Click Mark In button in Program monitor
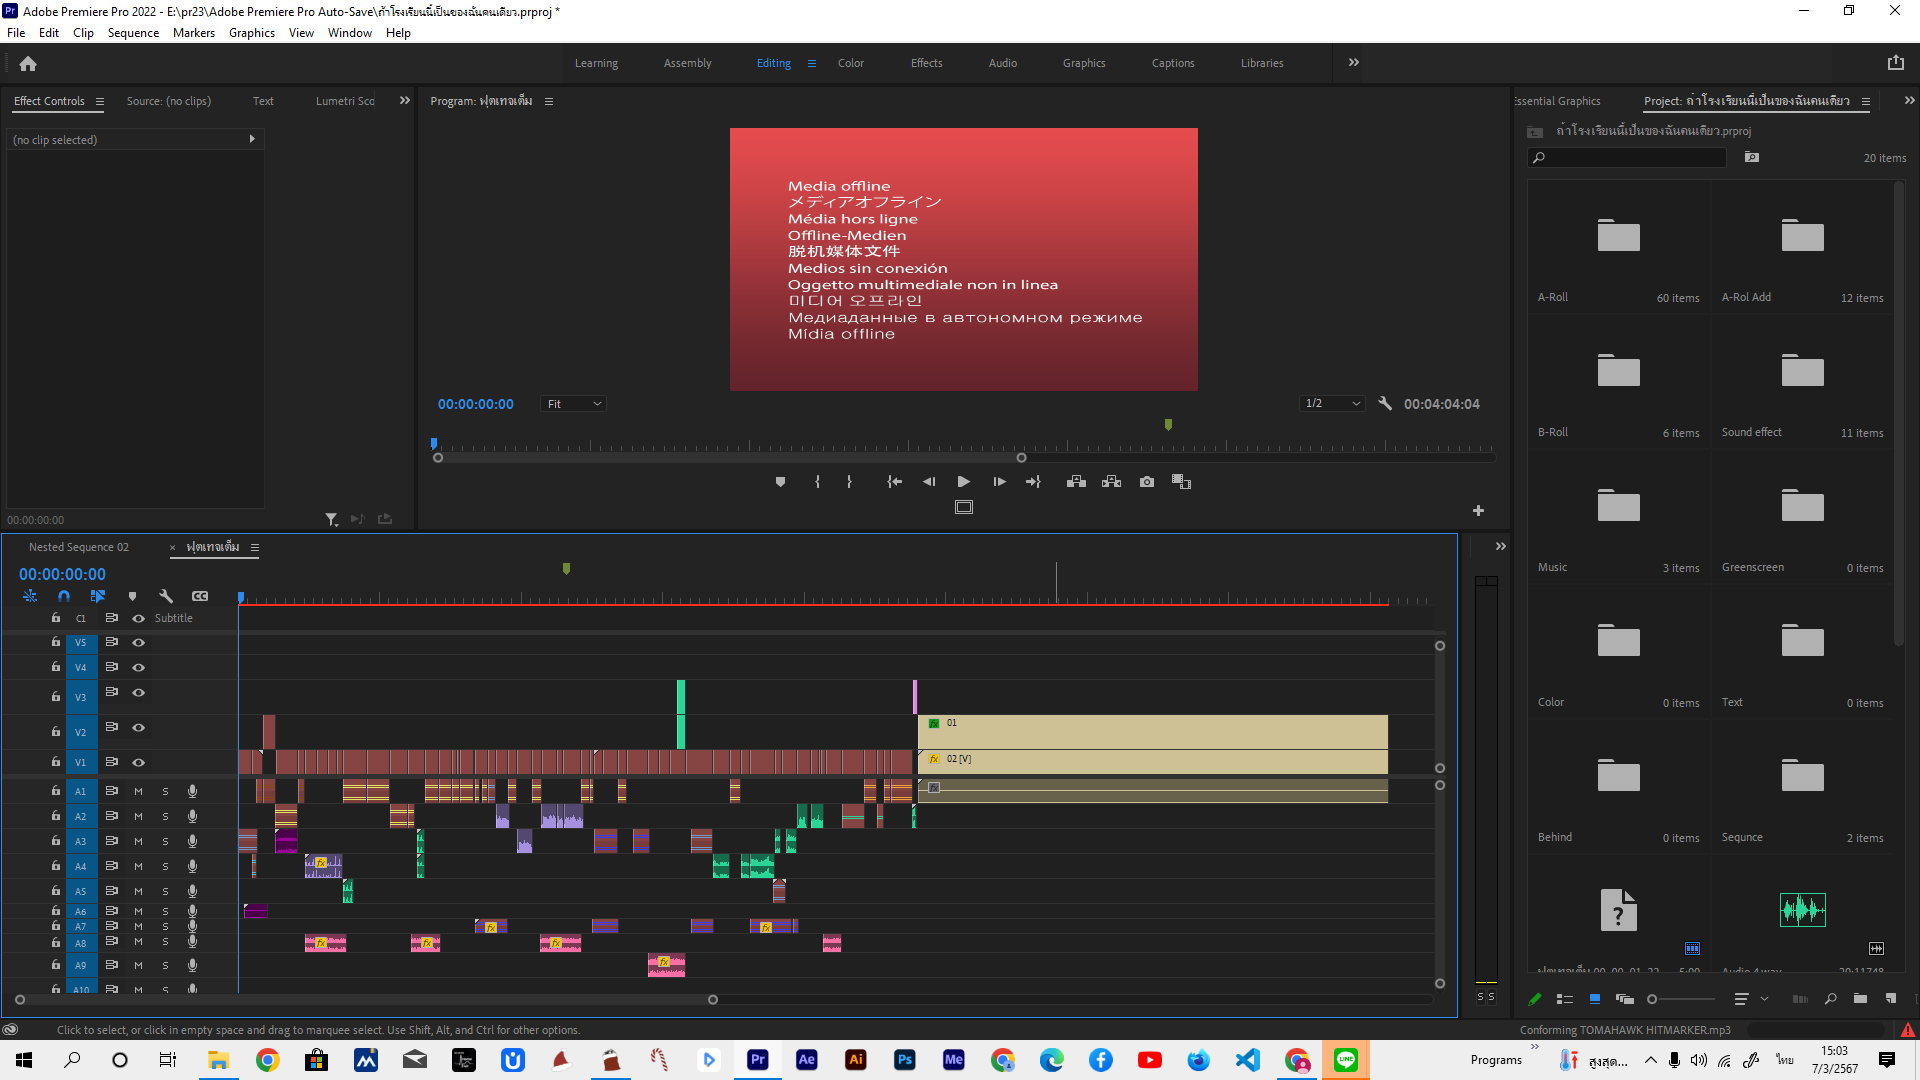1920x1080 pixels. coord(817,482)
